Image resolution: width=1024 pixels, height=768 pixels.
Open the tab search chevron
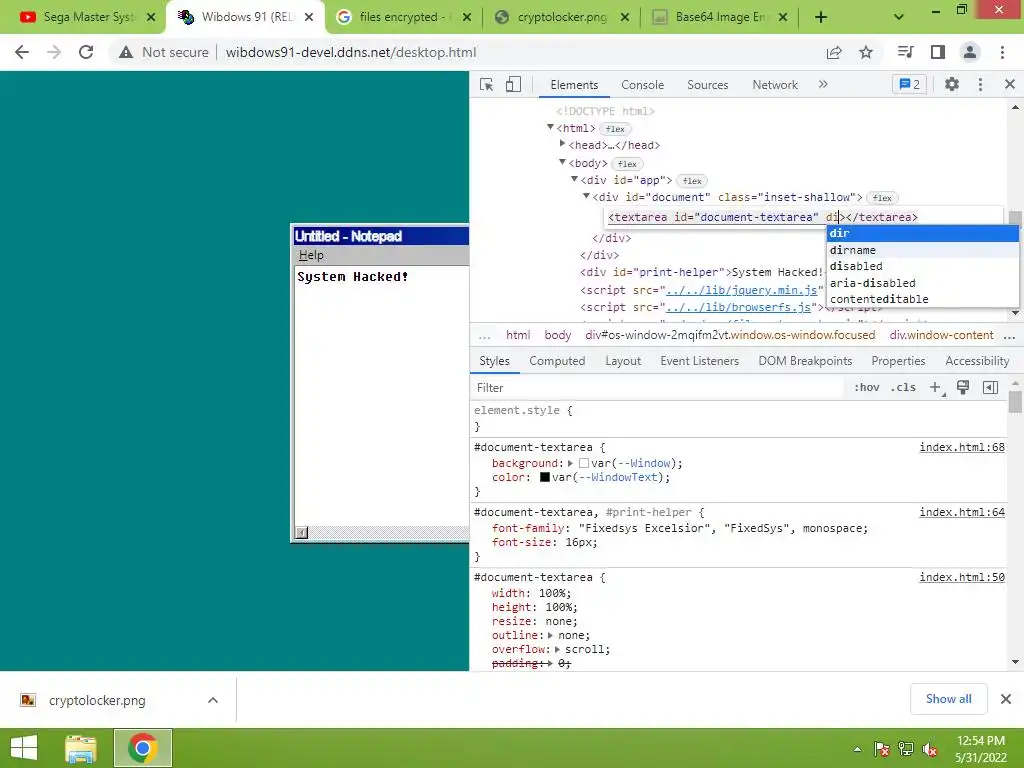point(899,18)
